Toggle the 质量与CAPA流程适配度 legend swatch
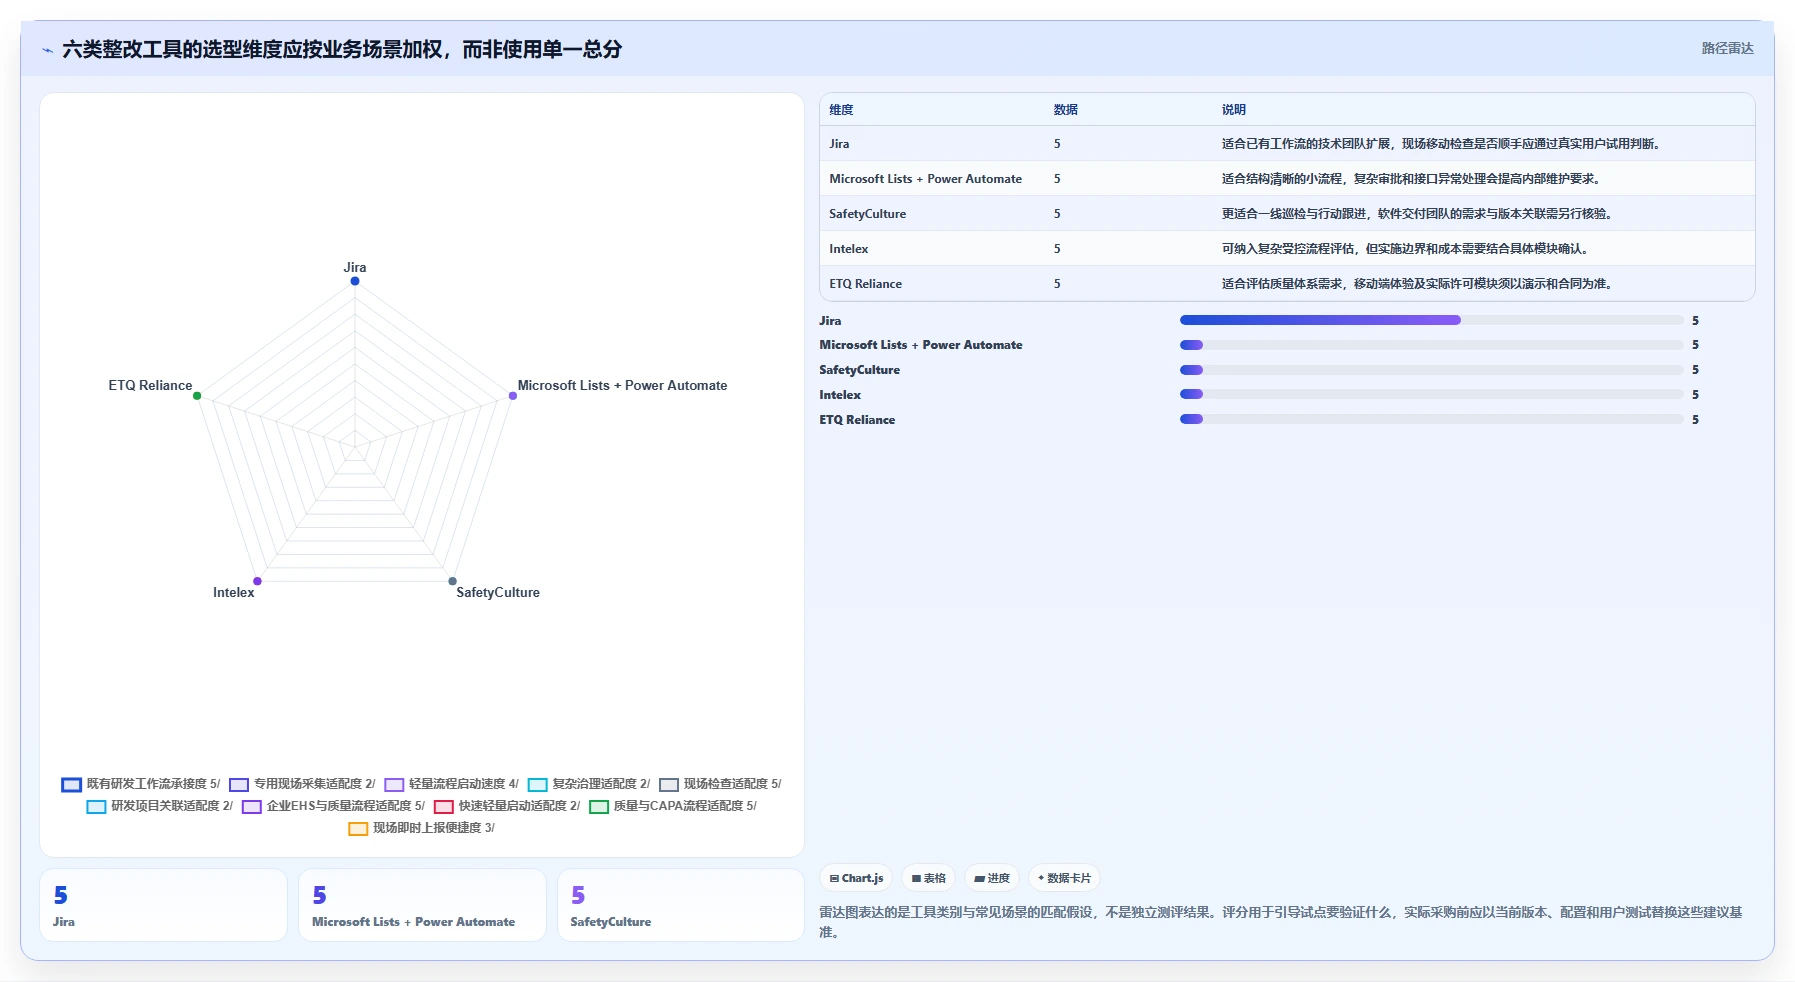 tap(599, 807)
